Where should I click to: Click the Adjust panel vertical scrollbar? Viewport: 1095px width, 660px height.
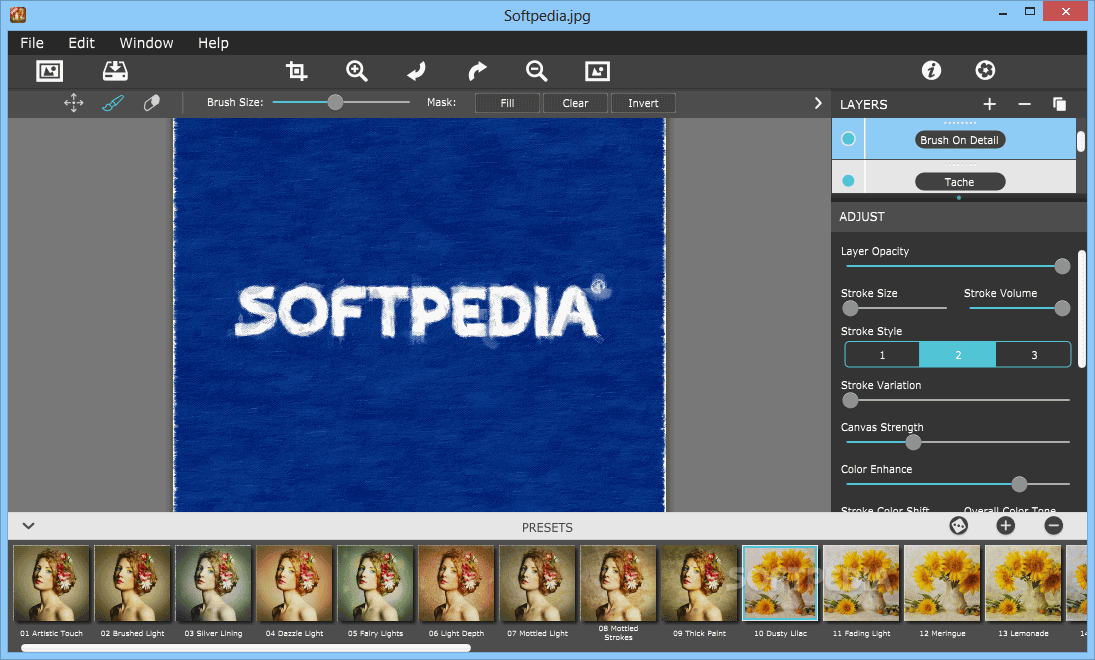(1082, 309)
